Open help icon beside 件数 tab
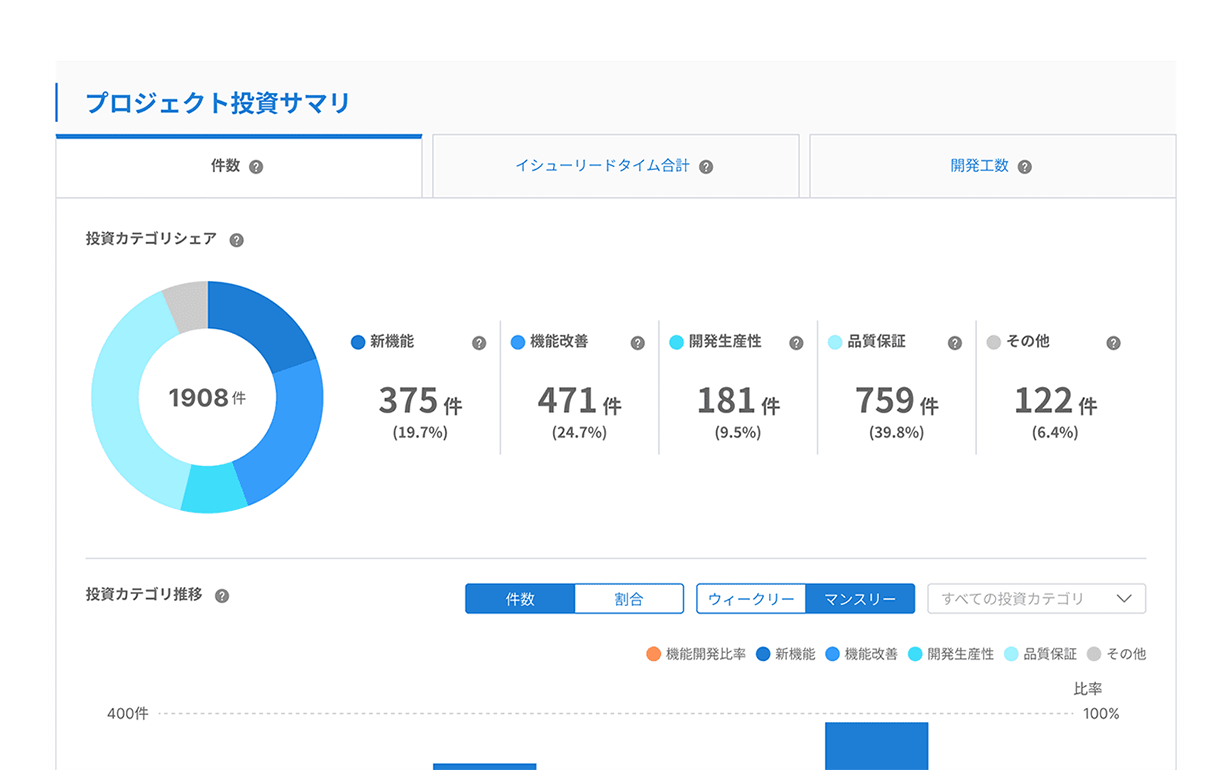The width and height of the screenshot is (1232, 770). 256,167
